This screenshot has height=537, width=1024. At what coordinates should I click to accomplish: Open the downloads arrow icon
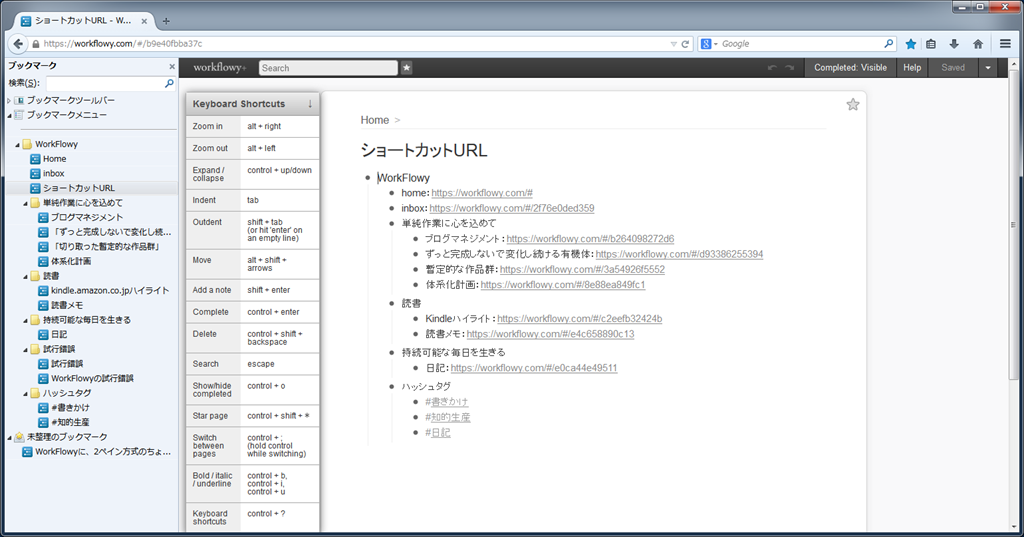pos(954,44)
